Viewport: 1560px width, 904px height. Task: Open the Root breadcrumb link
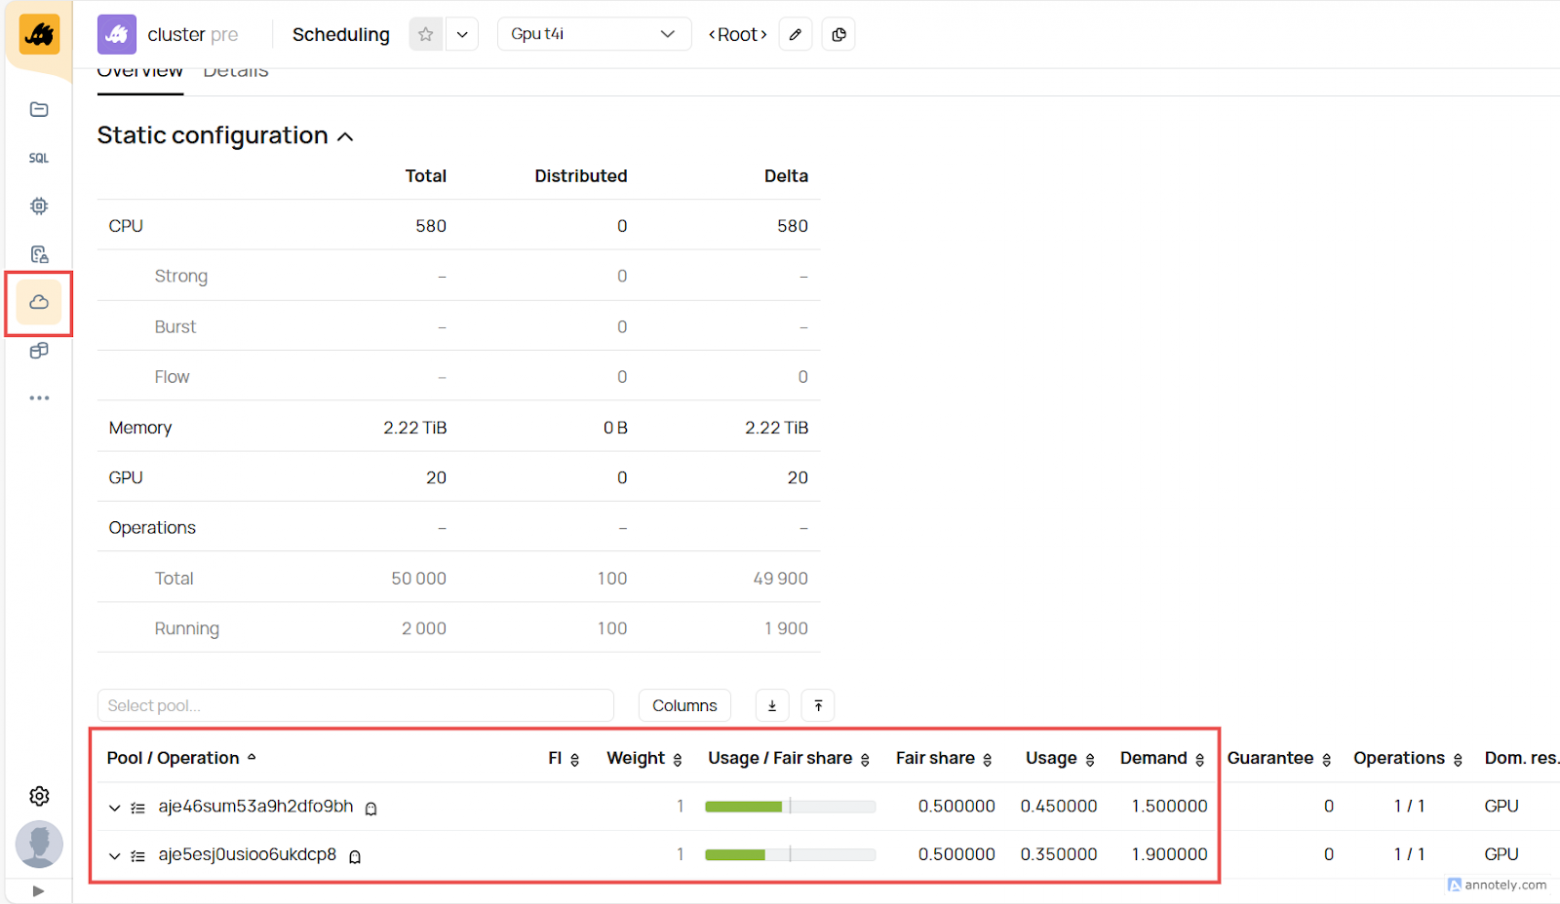click(x=737, y=33)
